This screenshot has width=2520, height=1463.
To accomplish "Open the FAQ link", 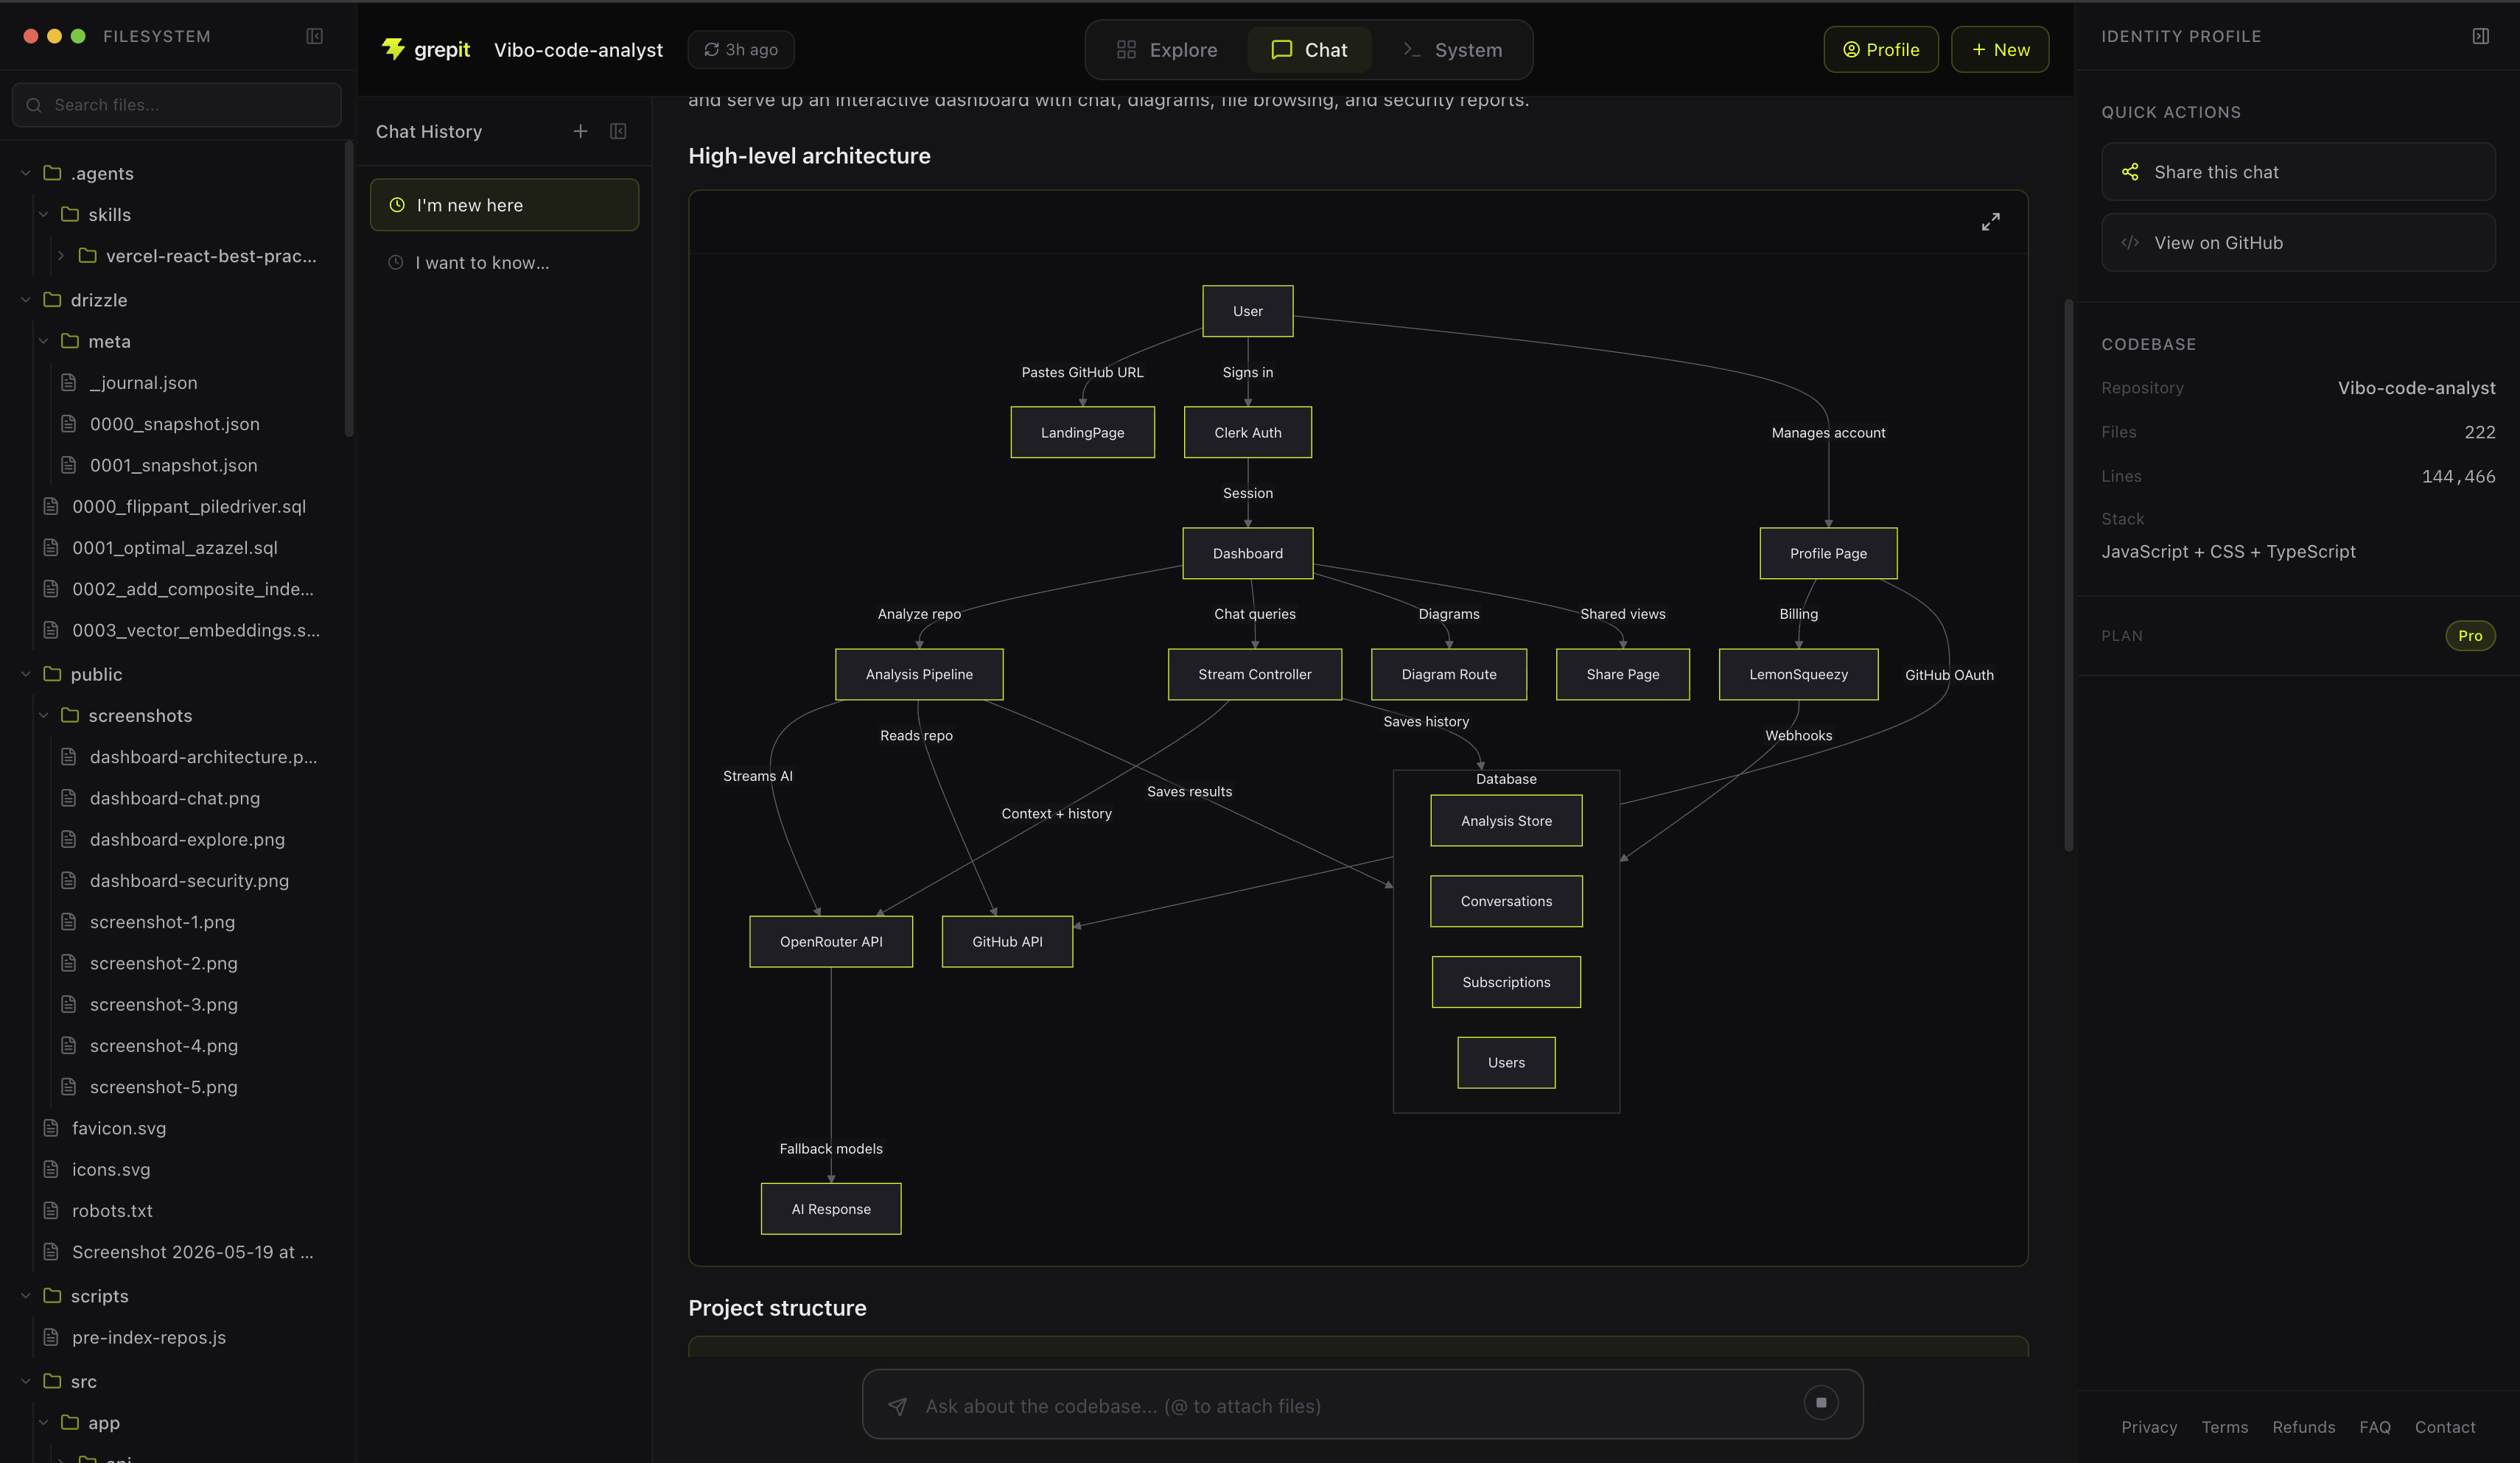I will click(x=2374, y=1427).
